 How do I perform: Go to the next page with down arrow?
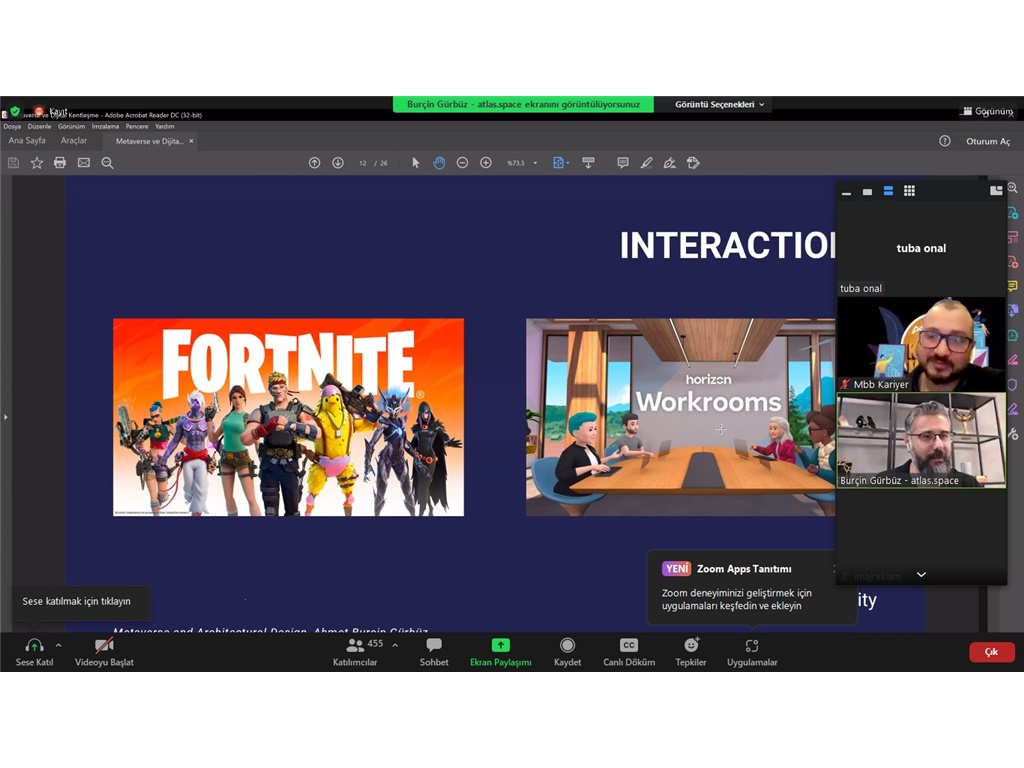tap(338, 163)
